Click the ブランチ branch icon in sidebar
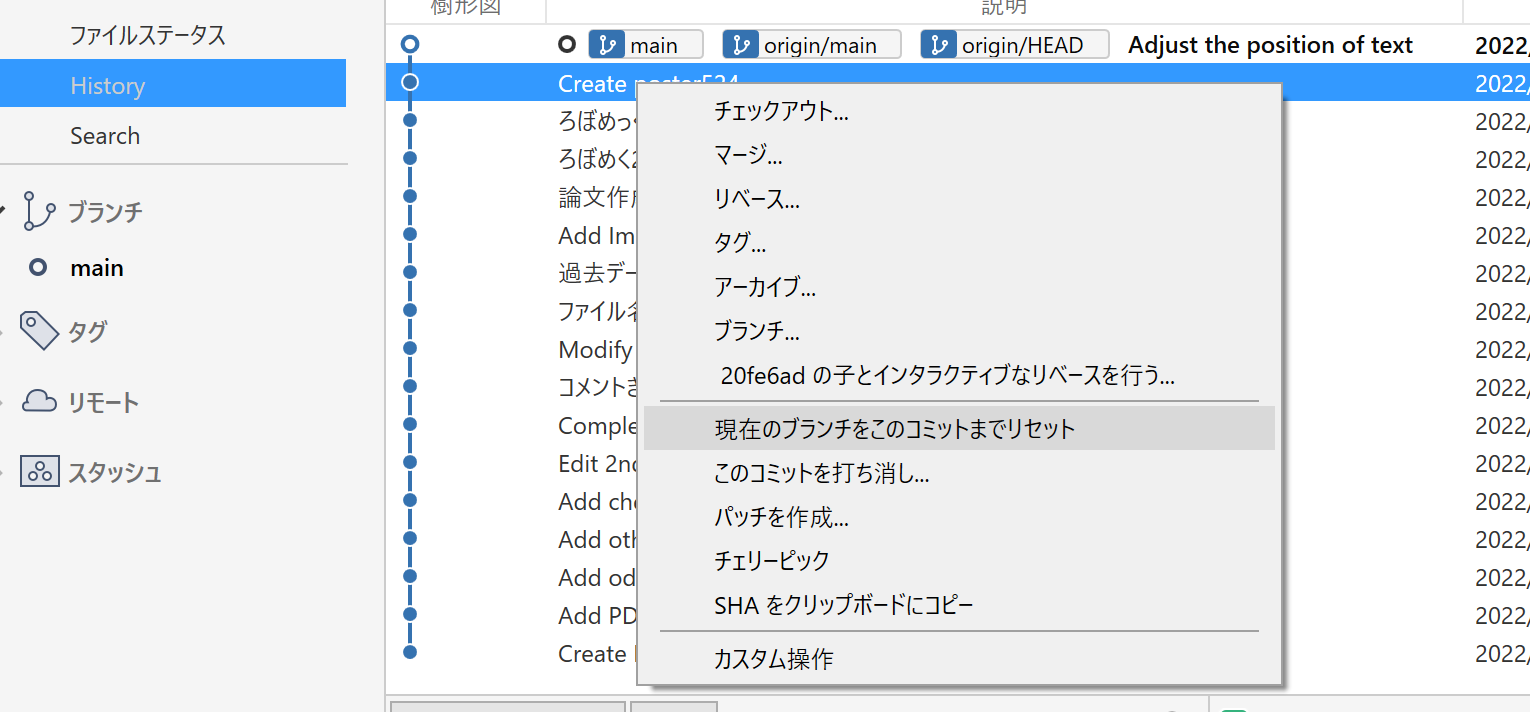This screenshot has height=712, width=1530. (x=39, y=211)
